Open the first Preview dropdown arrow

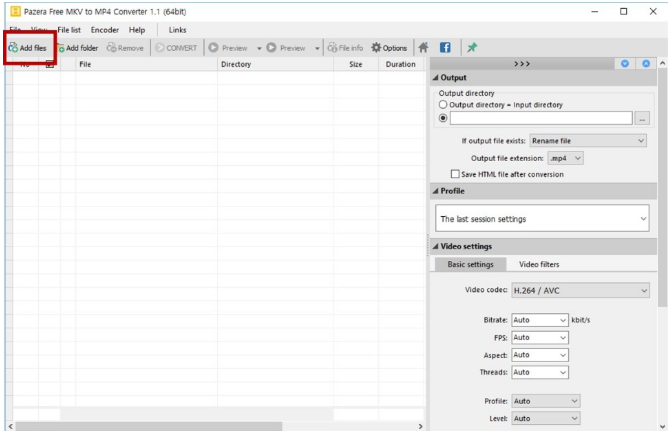(x=259, y=48)
